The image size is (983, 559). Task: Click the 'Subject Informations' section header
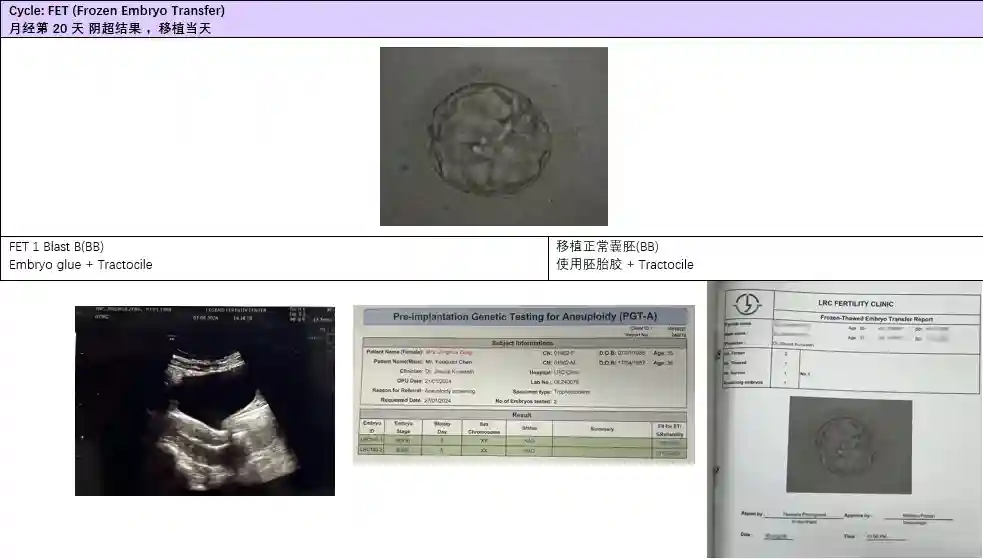(523, 342)
